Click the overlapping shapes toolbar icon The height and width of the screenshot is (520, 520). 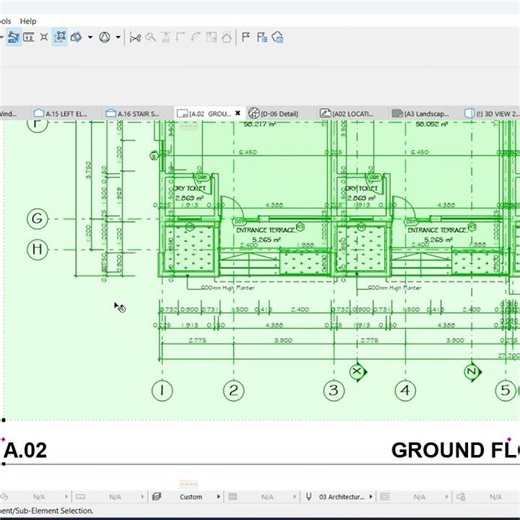(76, 37)
